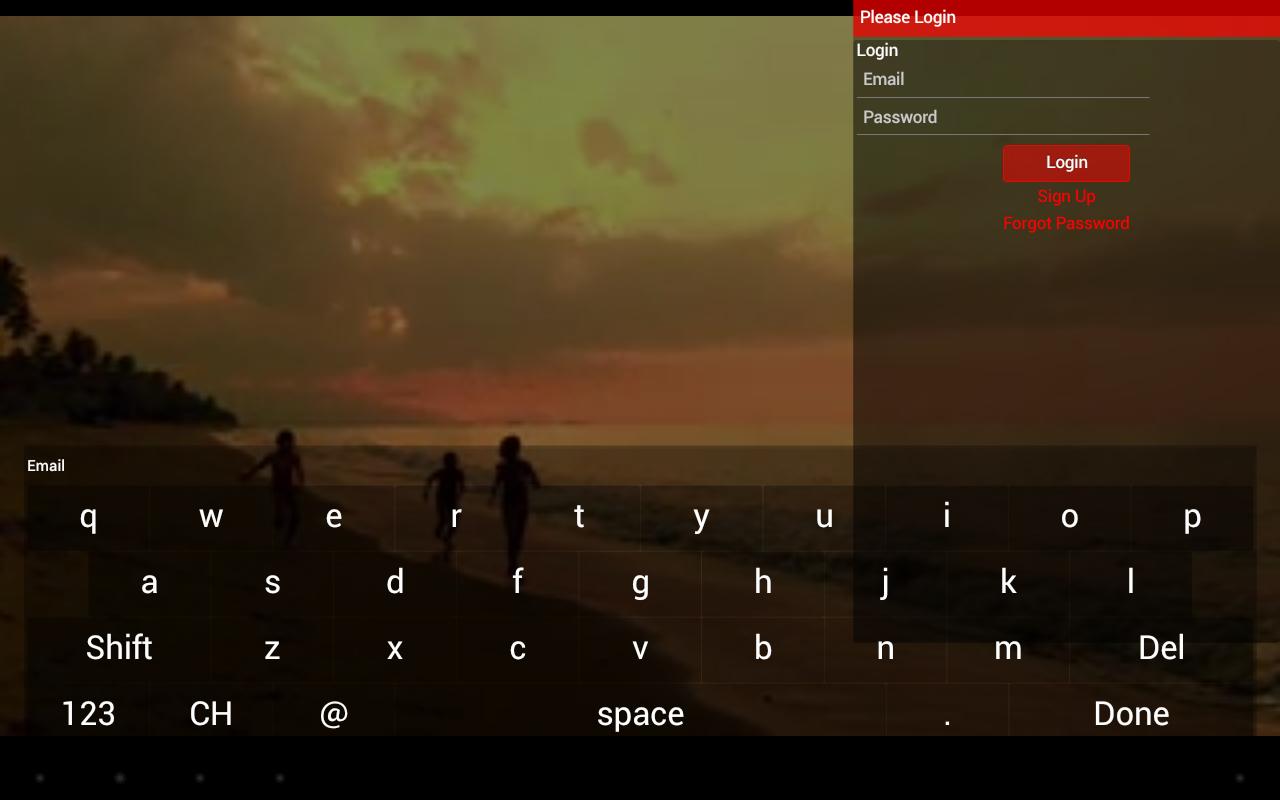Tap the d key on the keyboard
The height and width of the screenshot is (800, 1280).
tap(395, 582)
